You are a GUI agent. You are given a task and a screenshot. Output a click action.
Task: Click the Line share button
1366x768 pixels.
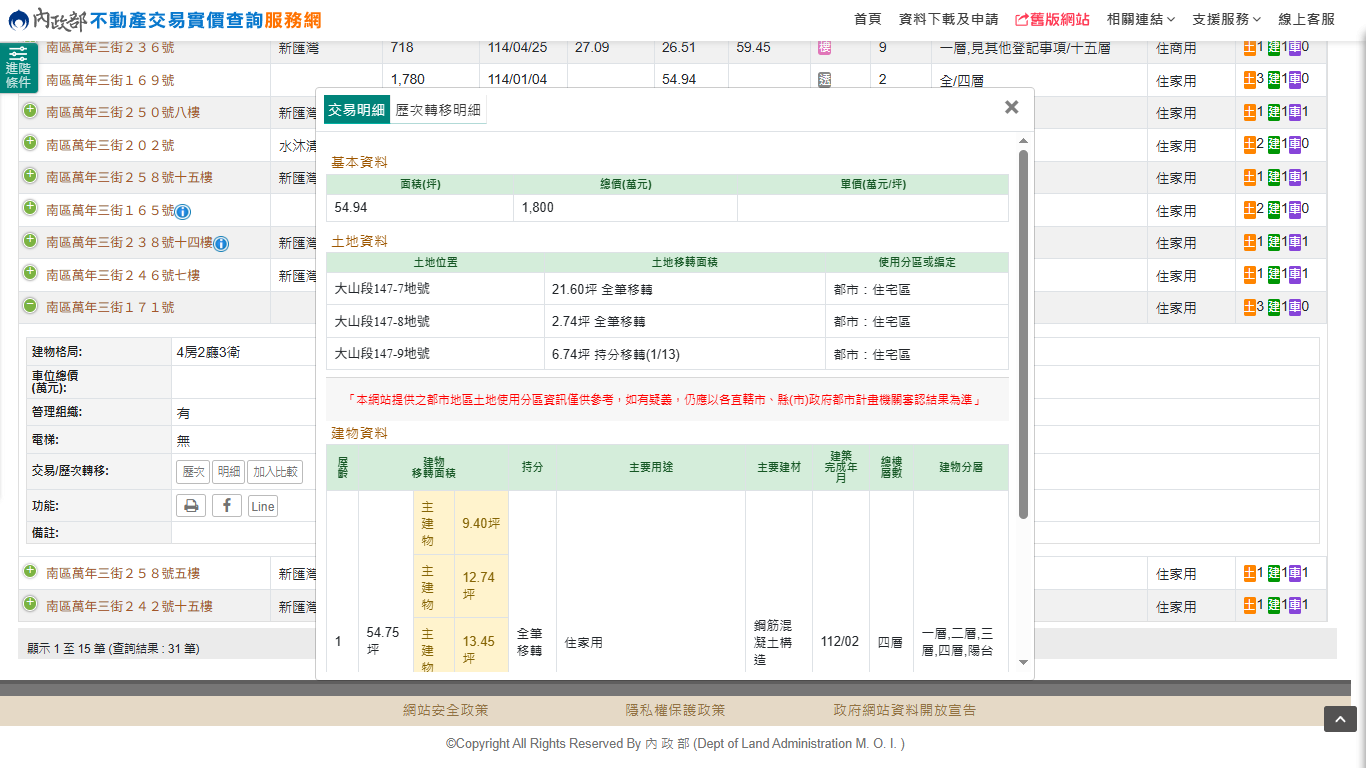click(x=262, y=507)
